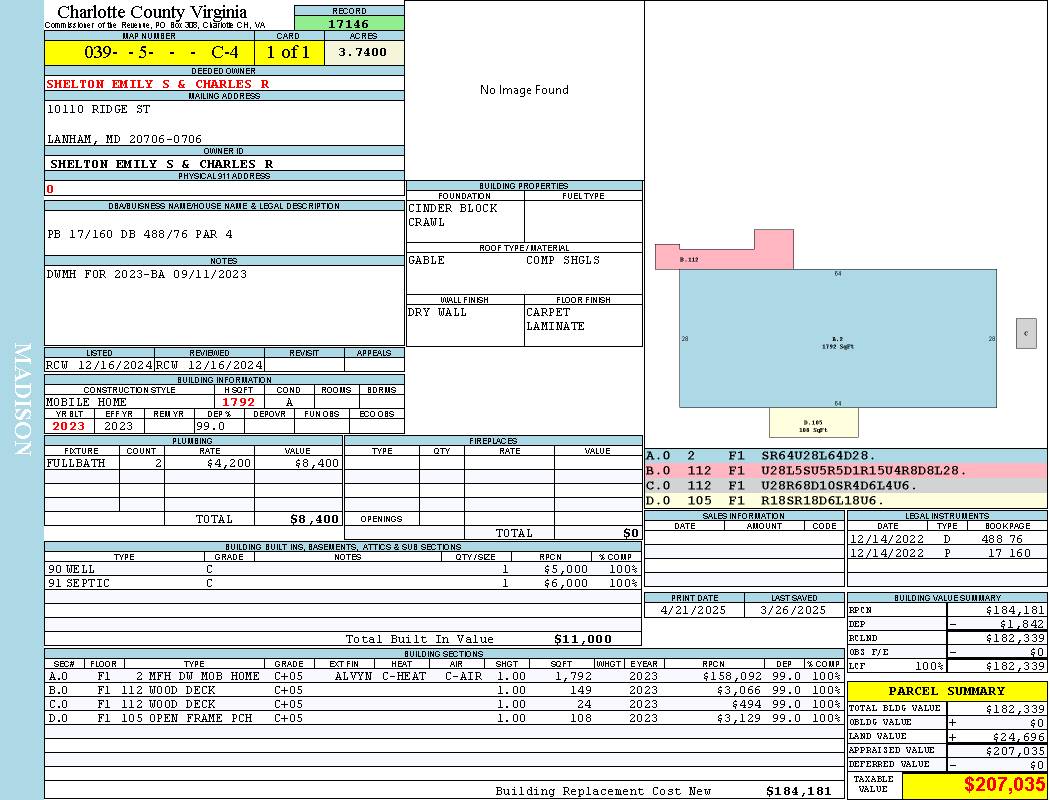Click plumbing total $8,400
This screenshot has height=800, width=1050.
click(x=314, y=519)
